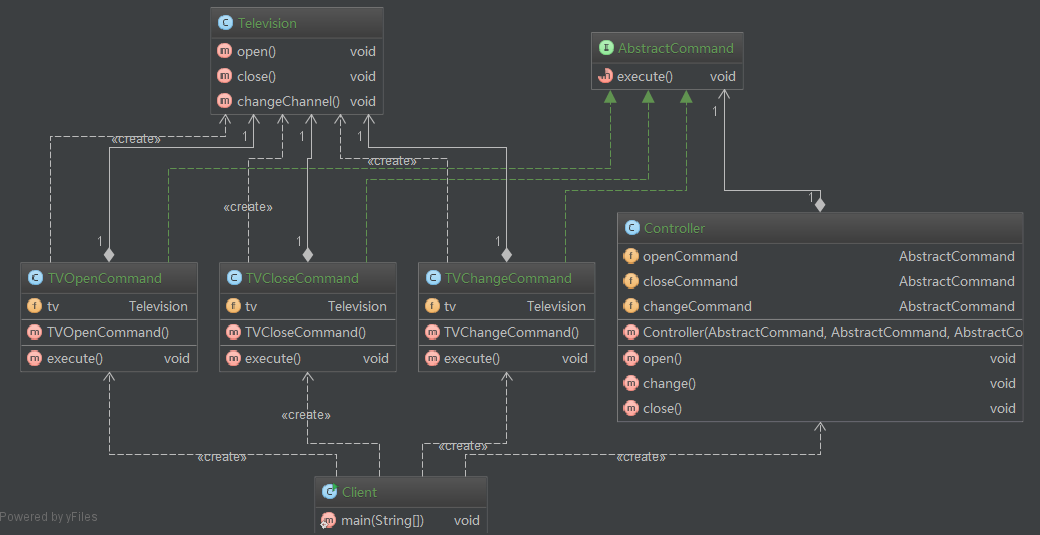The image size is (1040, 535).
Task: Click changeChannel() method name in Television
Action: coord(289,101)
